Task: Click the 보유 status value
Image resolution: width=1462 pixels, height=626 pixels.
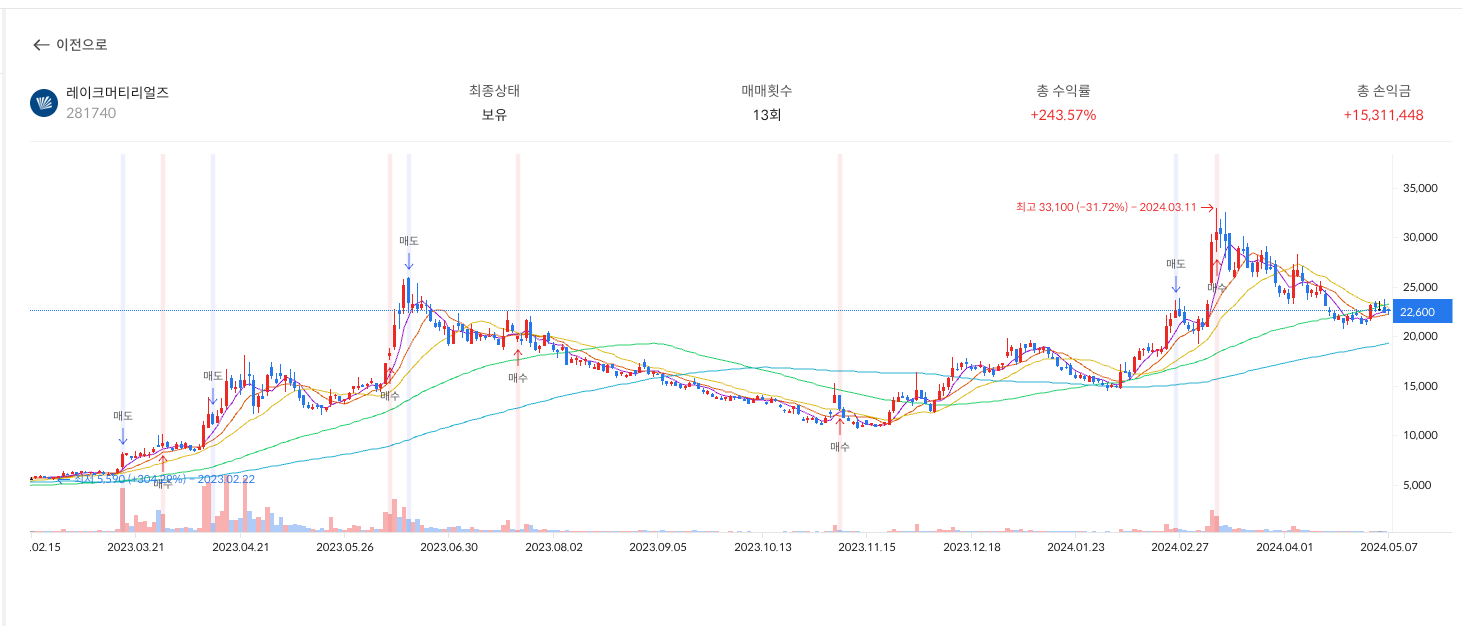Action: (494, 115)
